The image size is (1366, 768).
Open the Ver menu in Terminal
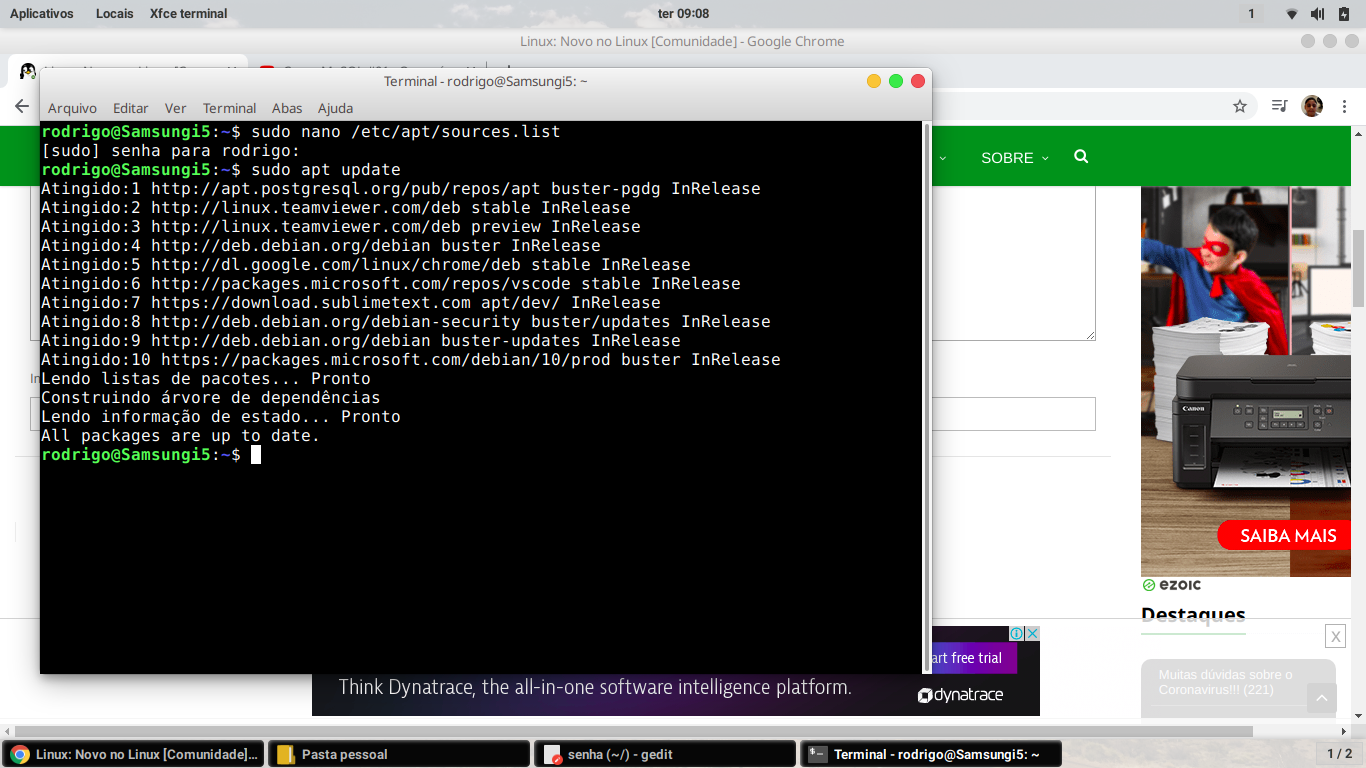[x=176, y=108]
